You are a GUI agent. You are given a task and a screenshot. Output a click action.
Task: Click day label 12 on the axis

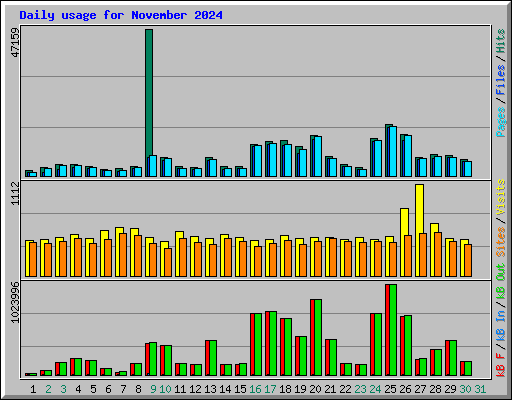(195, 389)
